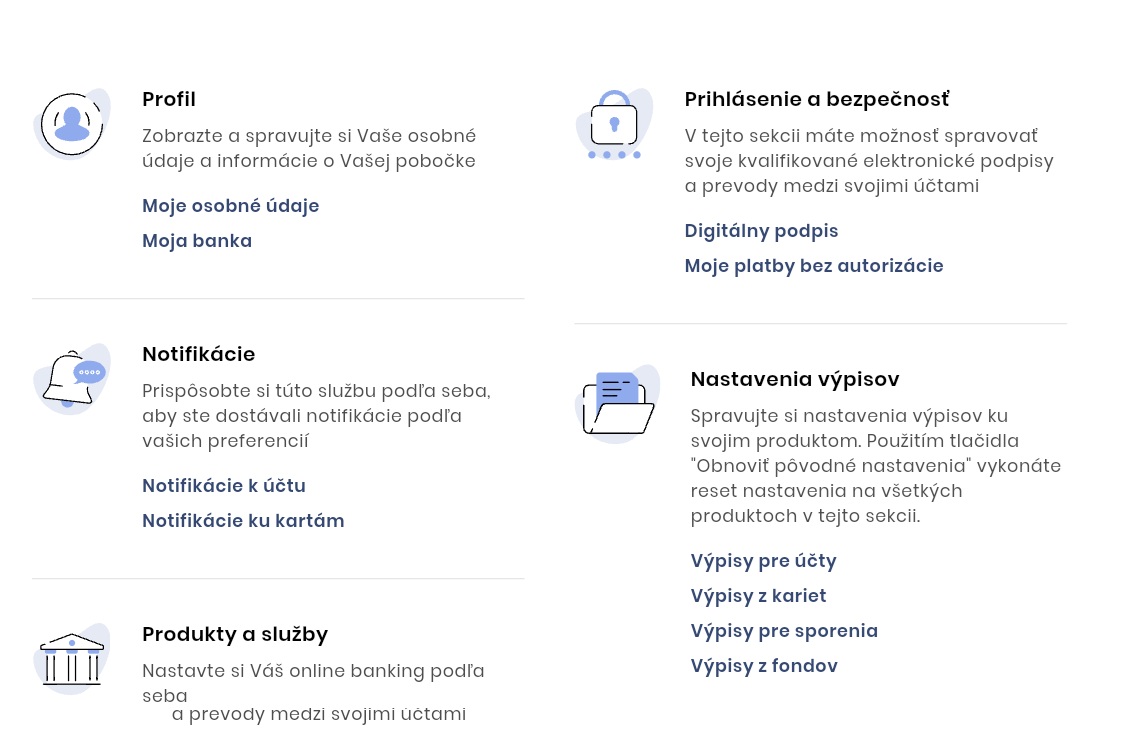Select Notifikácie k účtu link
The image size is (1122, 733).
coord(224,486)
